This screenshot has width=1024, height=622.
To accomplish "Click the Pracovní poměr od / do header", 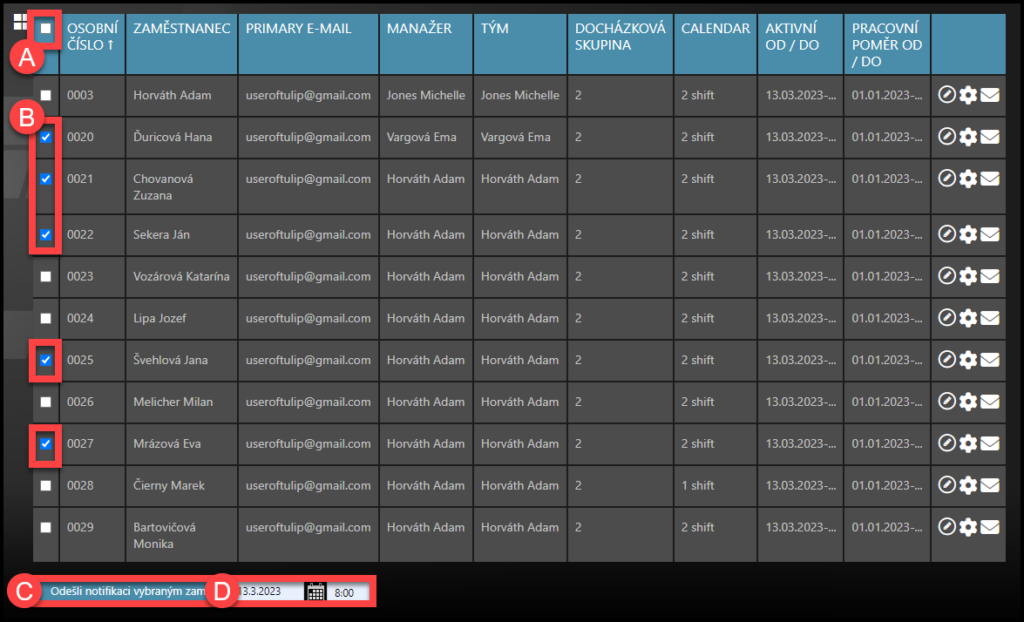I will pos(886,44).
